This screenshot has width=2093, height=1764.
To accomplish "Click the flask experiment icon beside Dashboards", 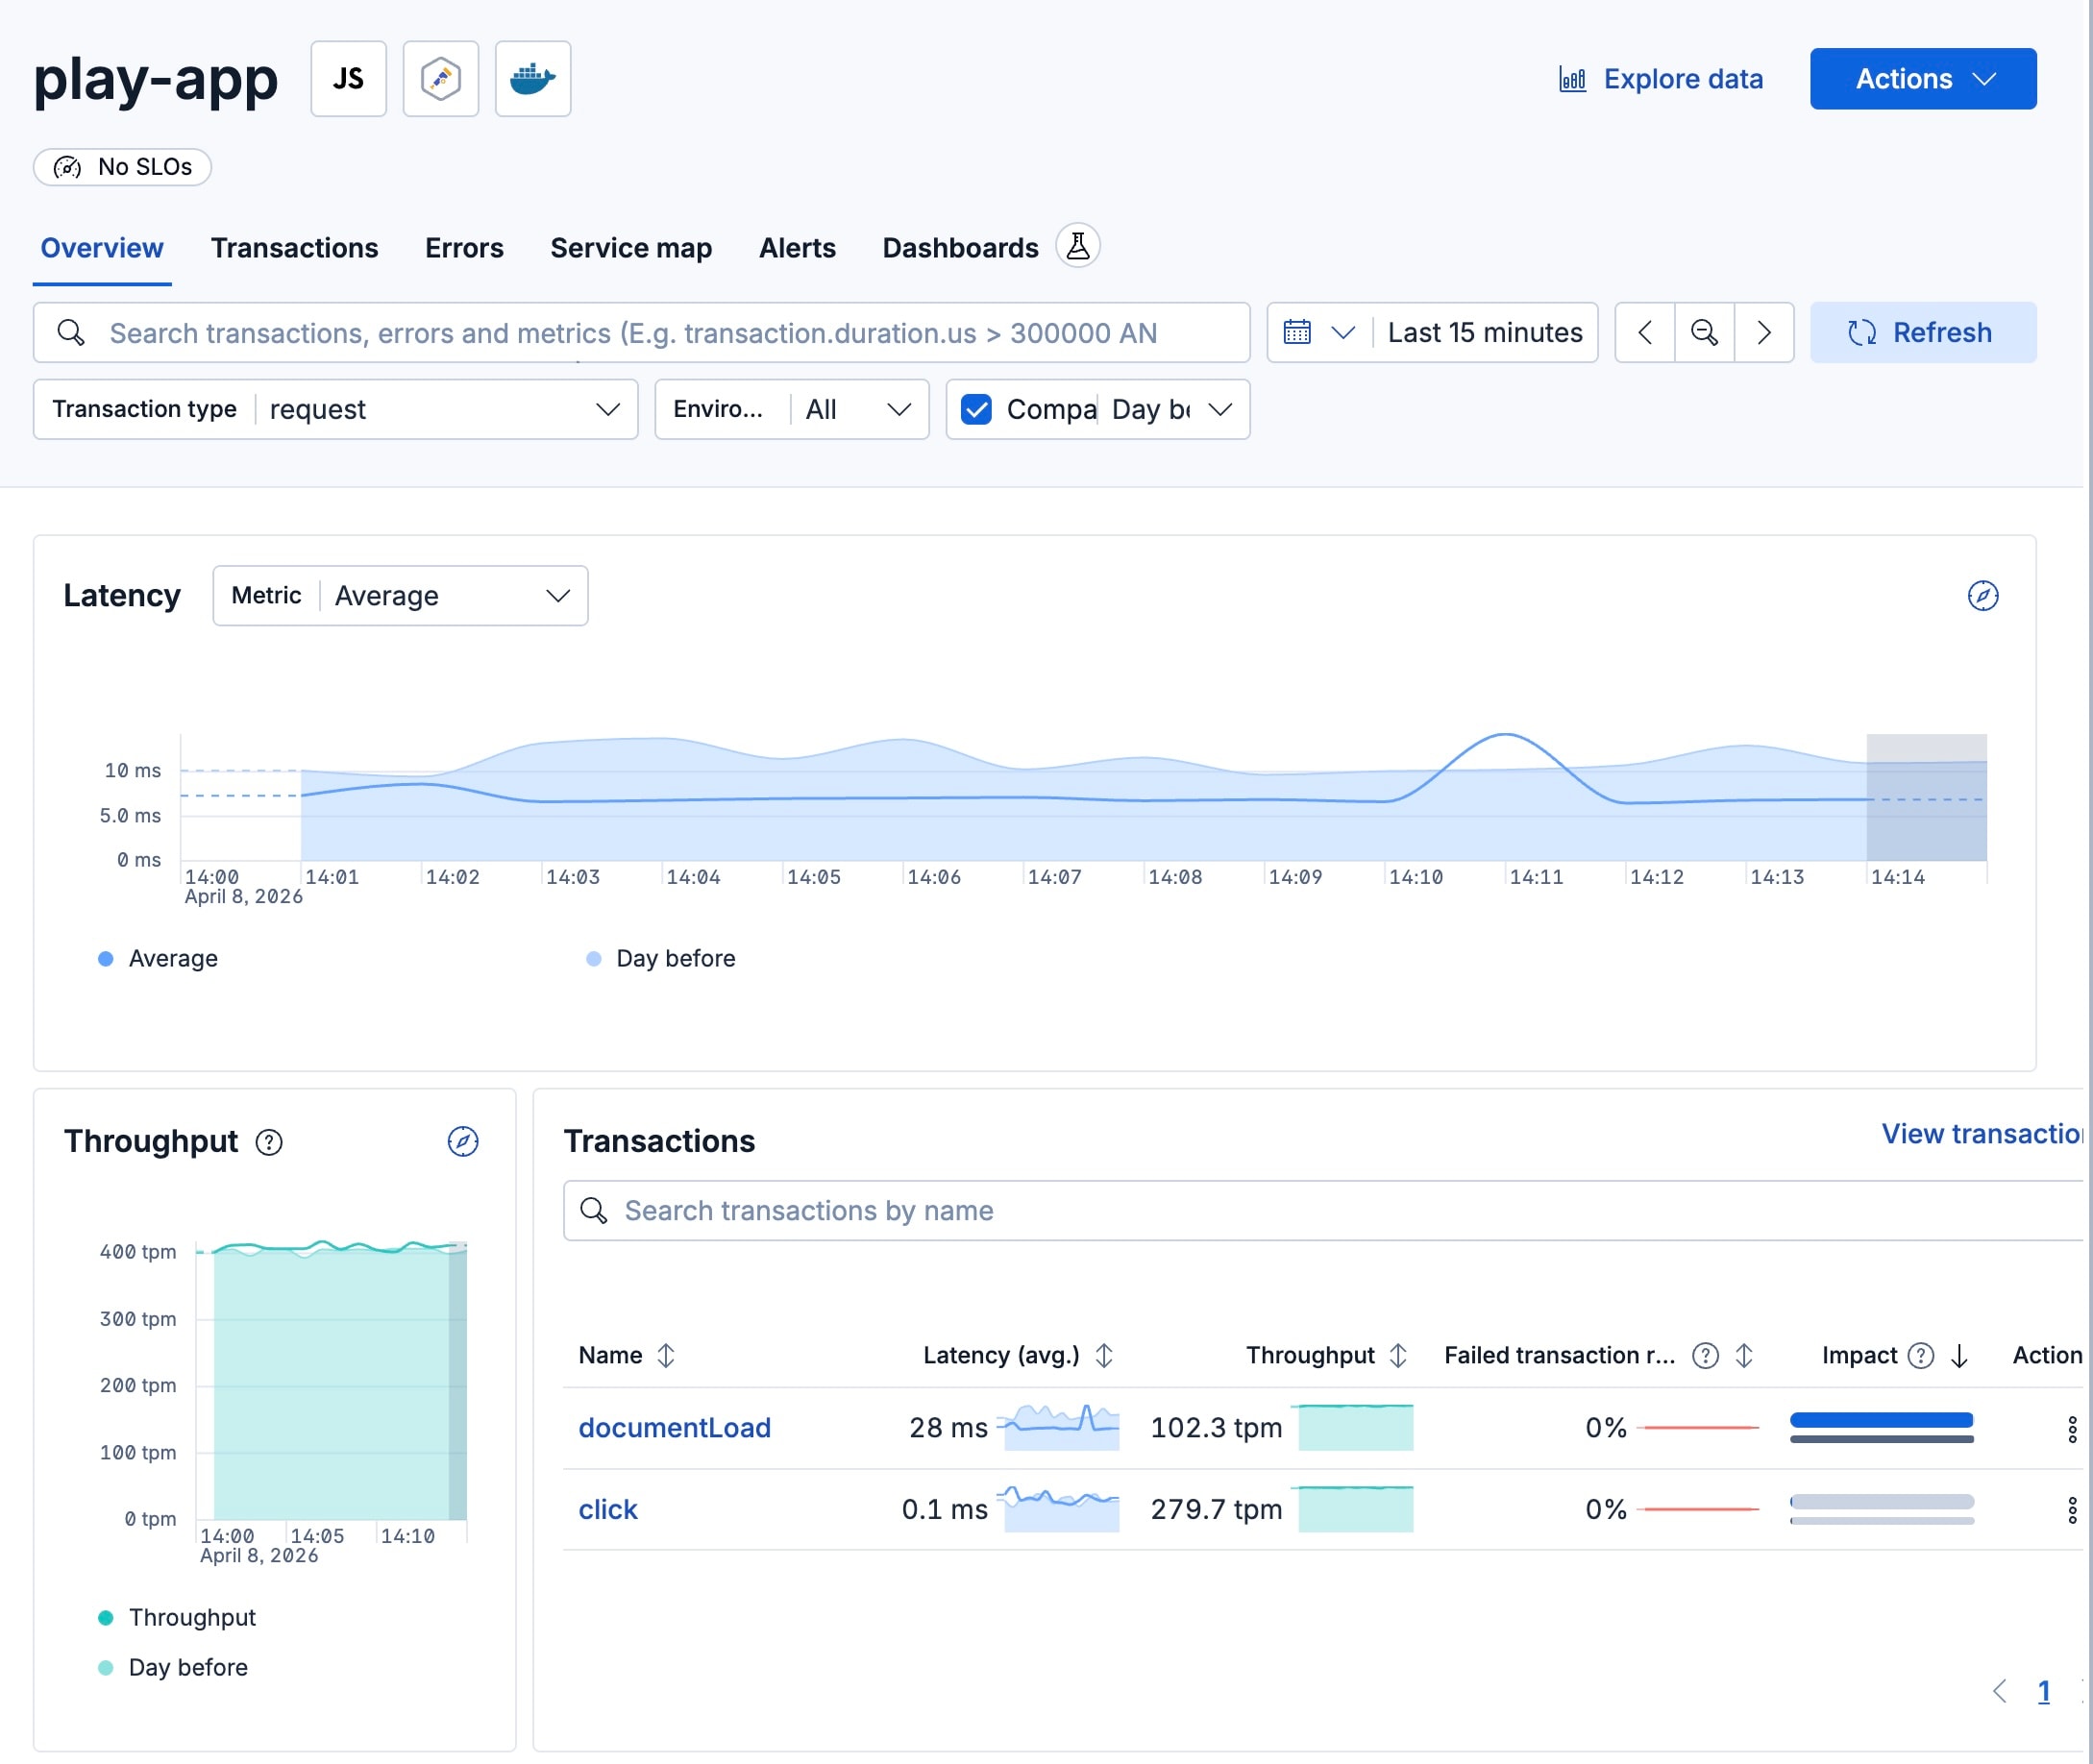I will [x=1078, y=245].
